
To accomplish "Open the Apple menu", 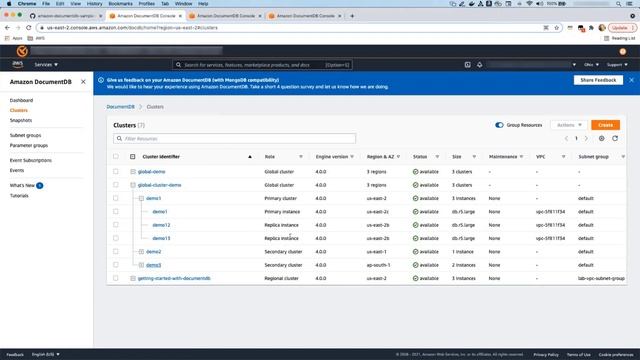I will (9, 4).
